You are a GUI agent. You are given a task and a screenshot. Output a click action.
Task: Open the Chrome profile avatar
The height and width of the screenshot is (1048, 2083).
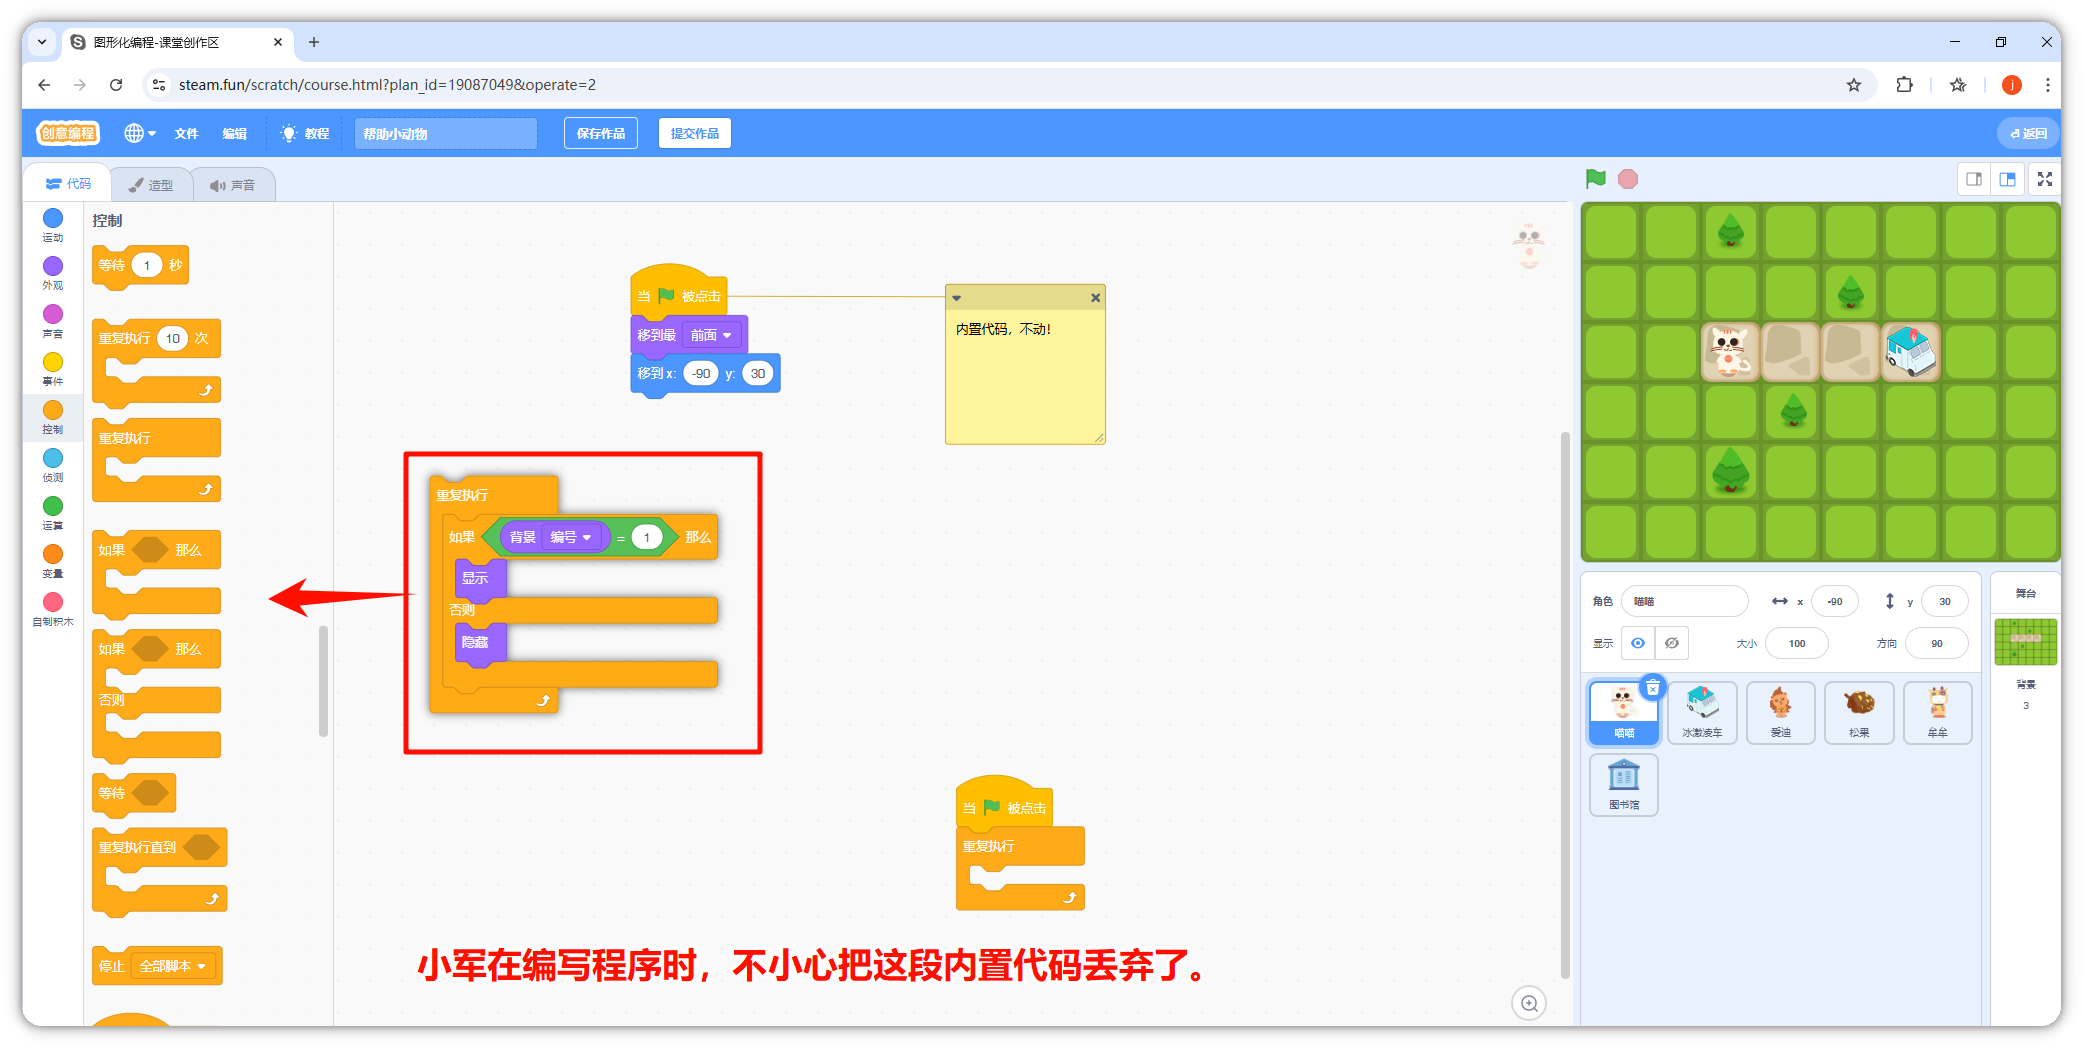(x=2012, y=85)
